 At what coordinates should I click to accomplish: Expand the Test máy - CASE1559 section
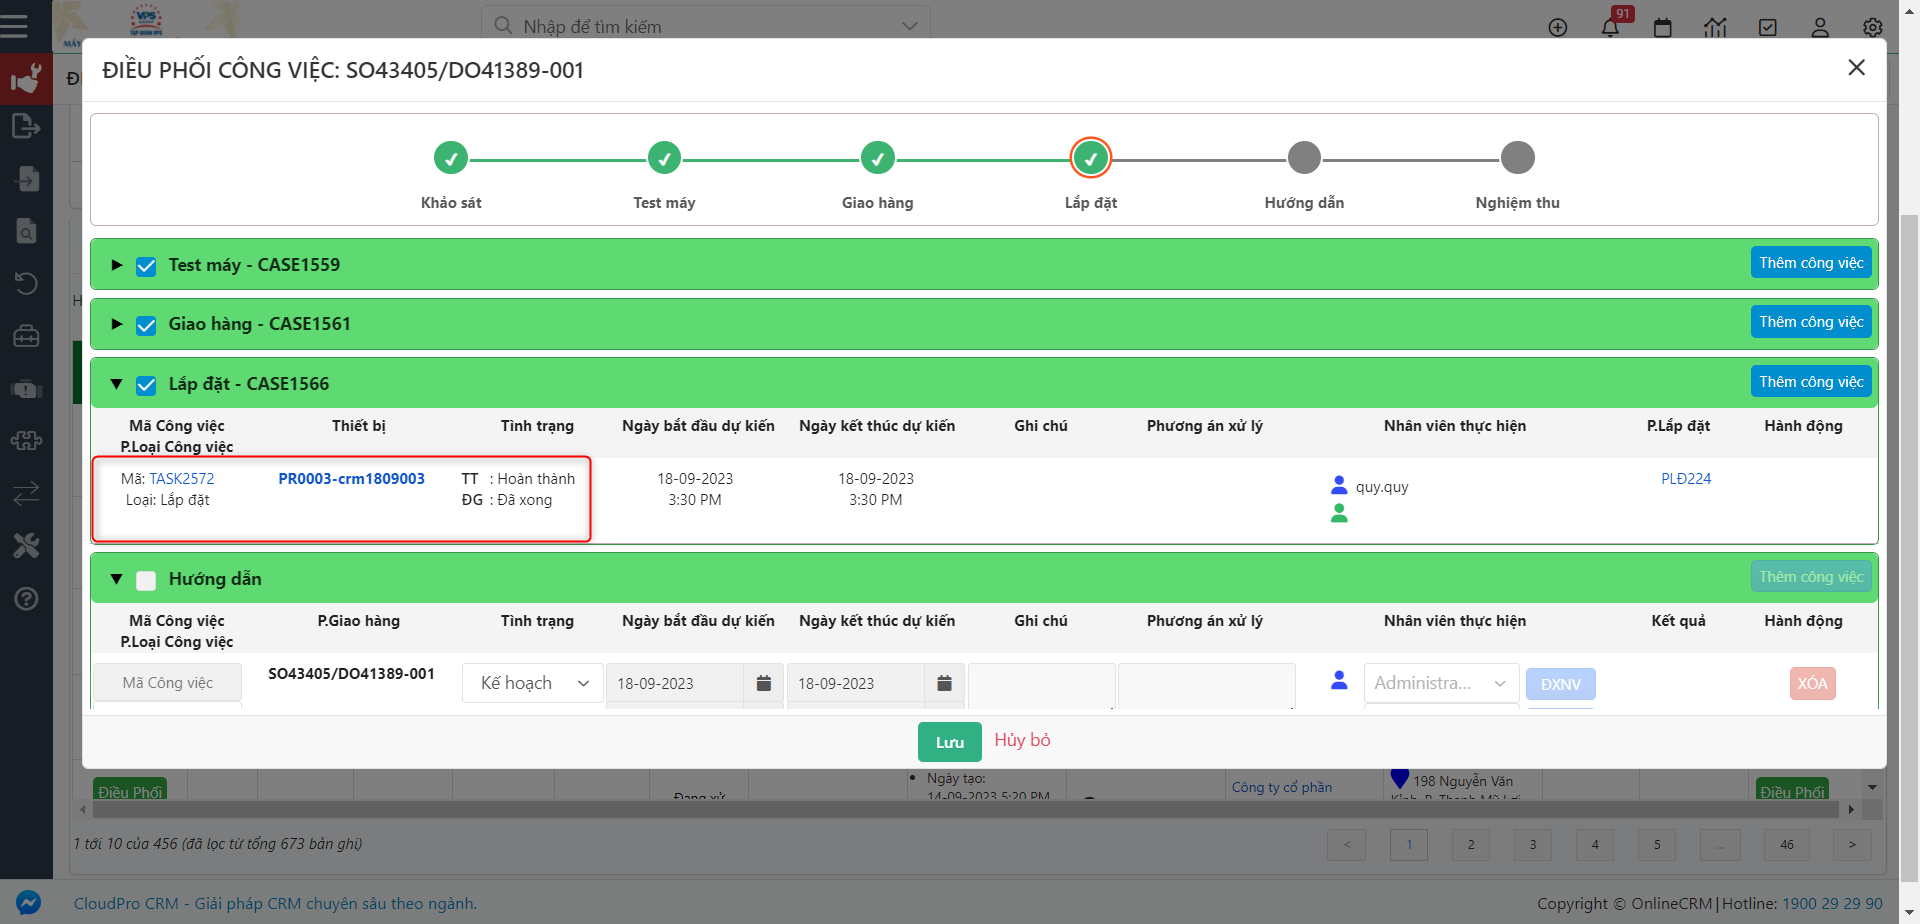click(117, 265)
